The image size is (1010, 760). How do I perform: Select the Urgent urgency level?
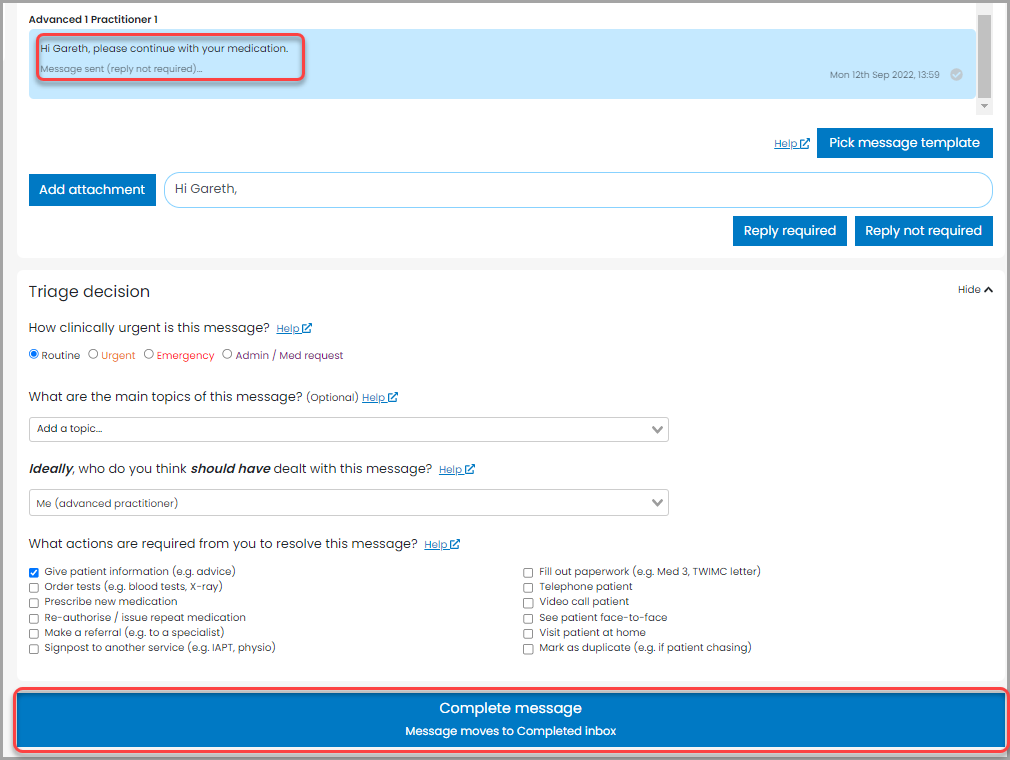[x=90, y=354]
